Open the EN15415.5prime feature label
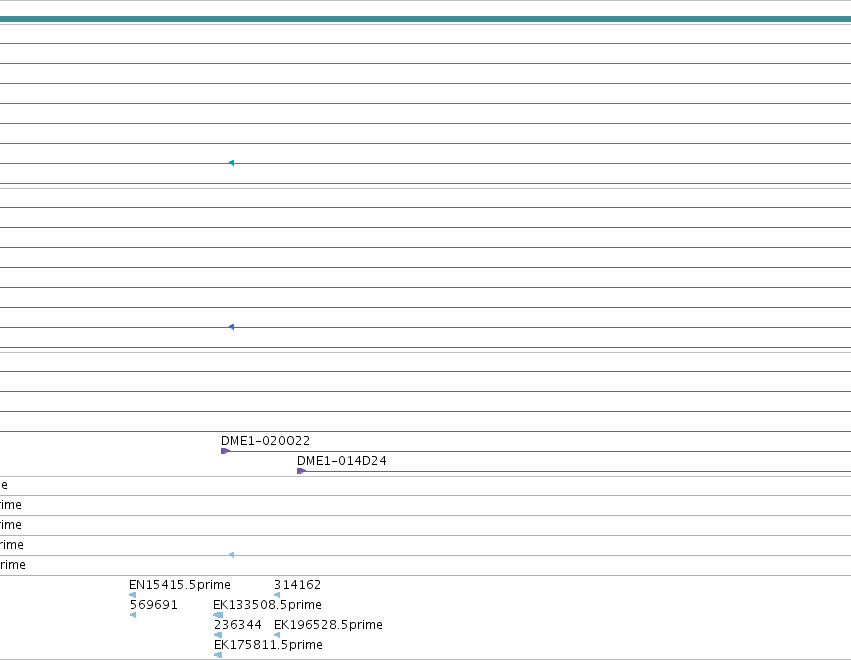Screen dimensions: 851x660 pyautogui.click(x=180, y=585)
